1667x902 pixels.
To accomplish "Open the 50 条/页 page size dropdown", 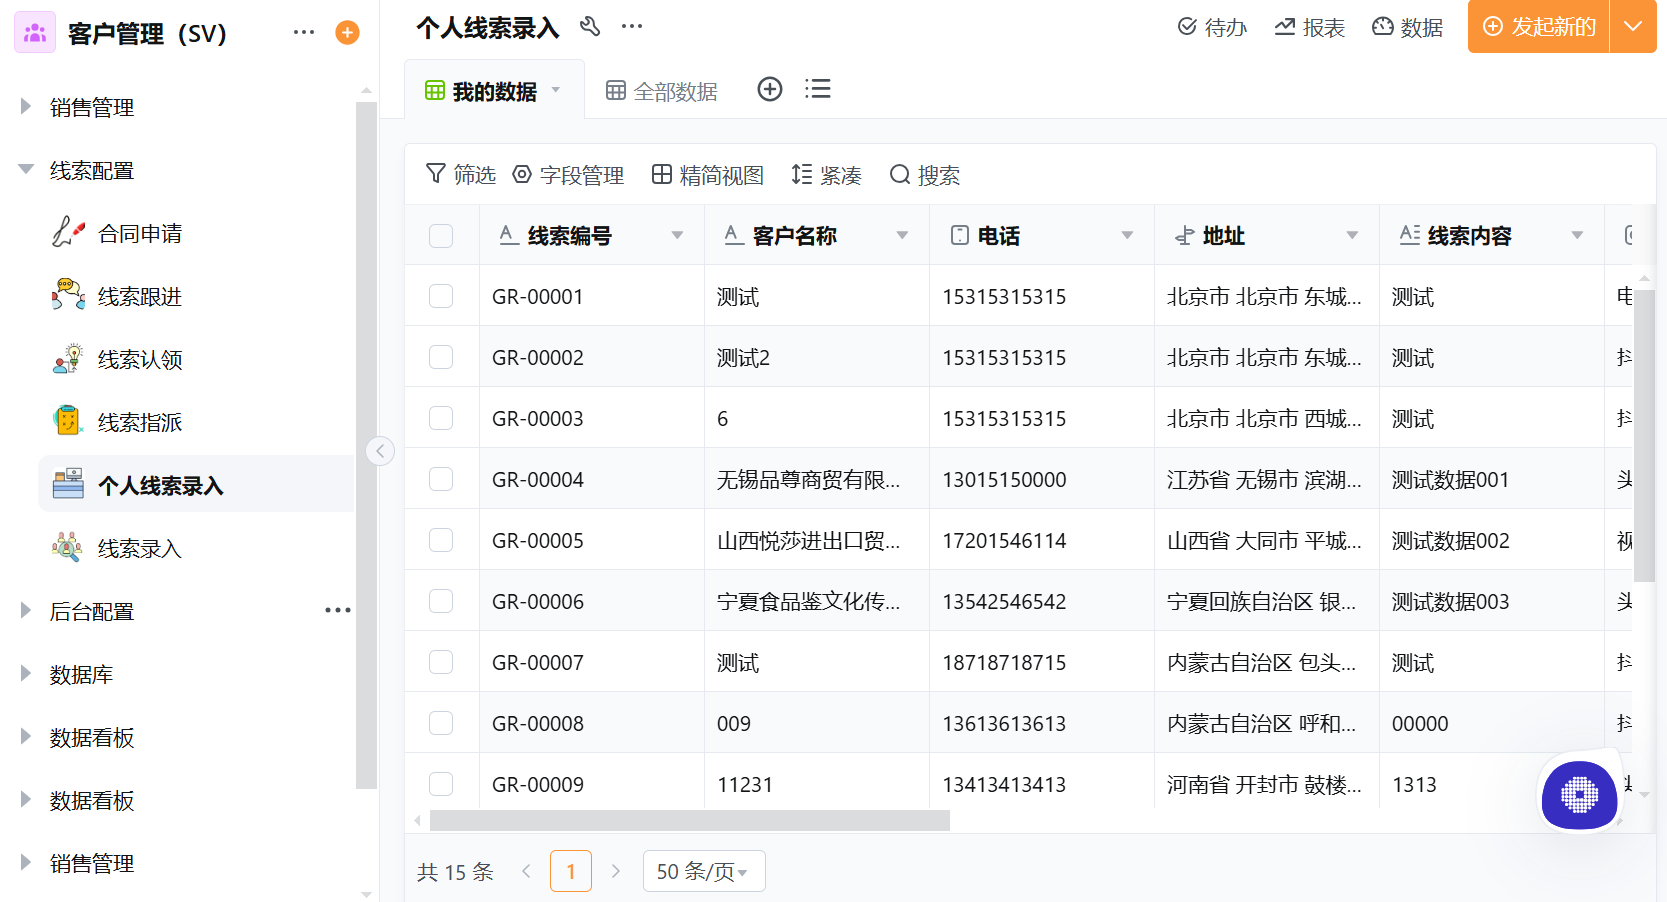I will click(x=703, y=871).
